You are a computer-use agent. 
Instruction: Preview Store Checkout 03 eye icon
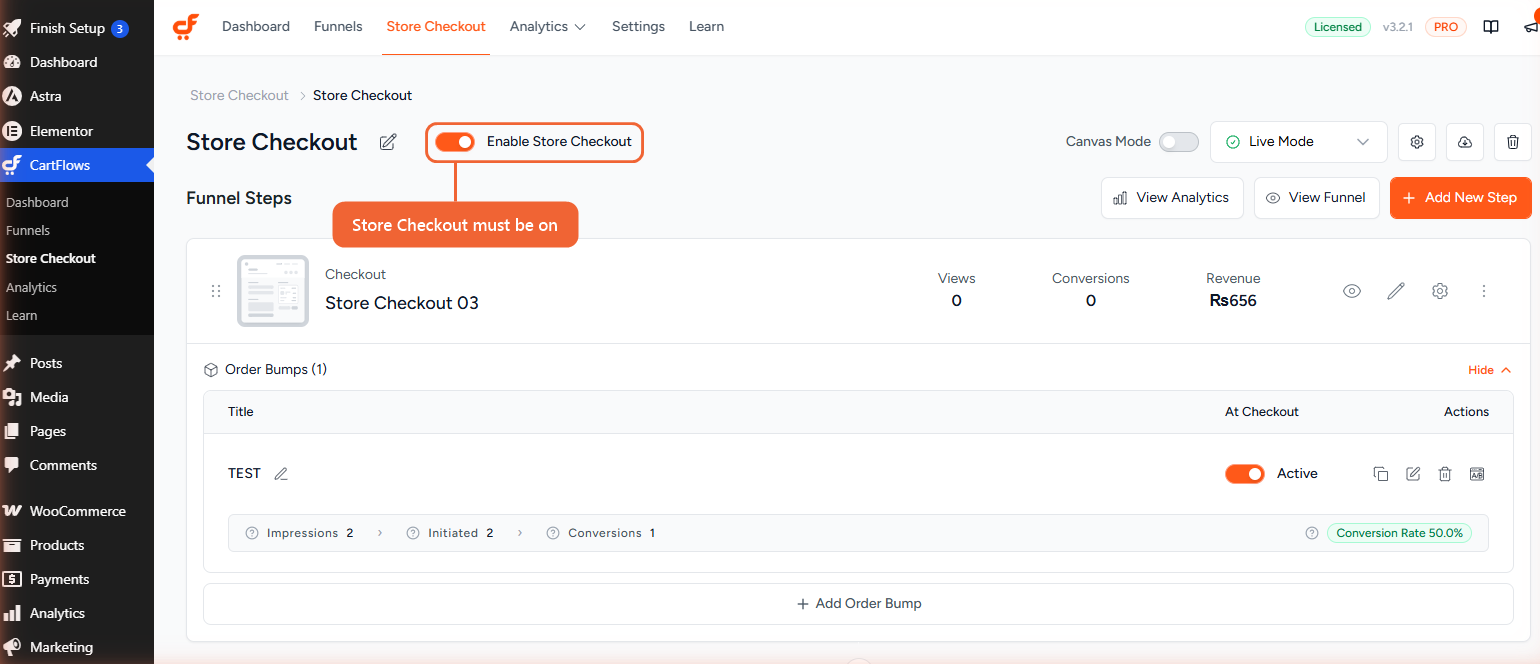point(1352,291)
